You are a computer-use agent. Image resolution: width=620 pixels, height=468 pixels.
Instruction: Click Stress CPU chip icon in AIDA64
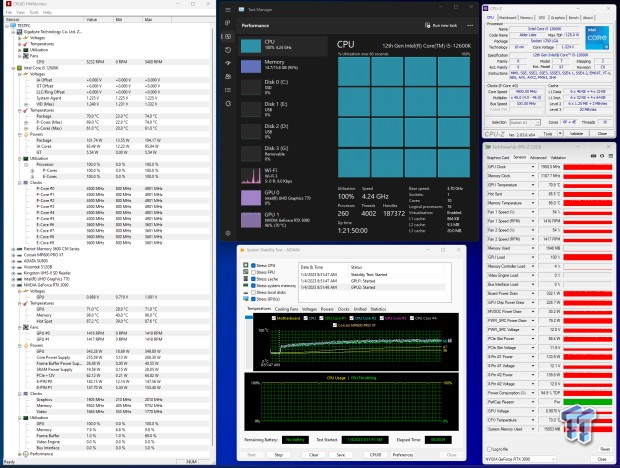(x=246, y=265)
